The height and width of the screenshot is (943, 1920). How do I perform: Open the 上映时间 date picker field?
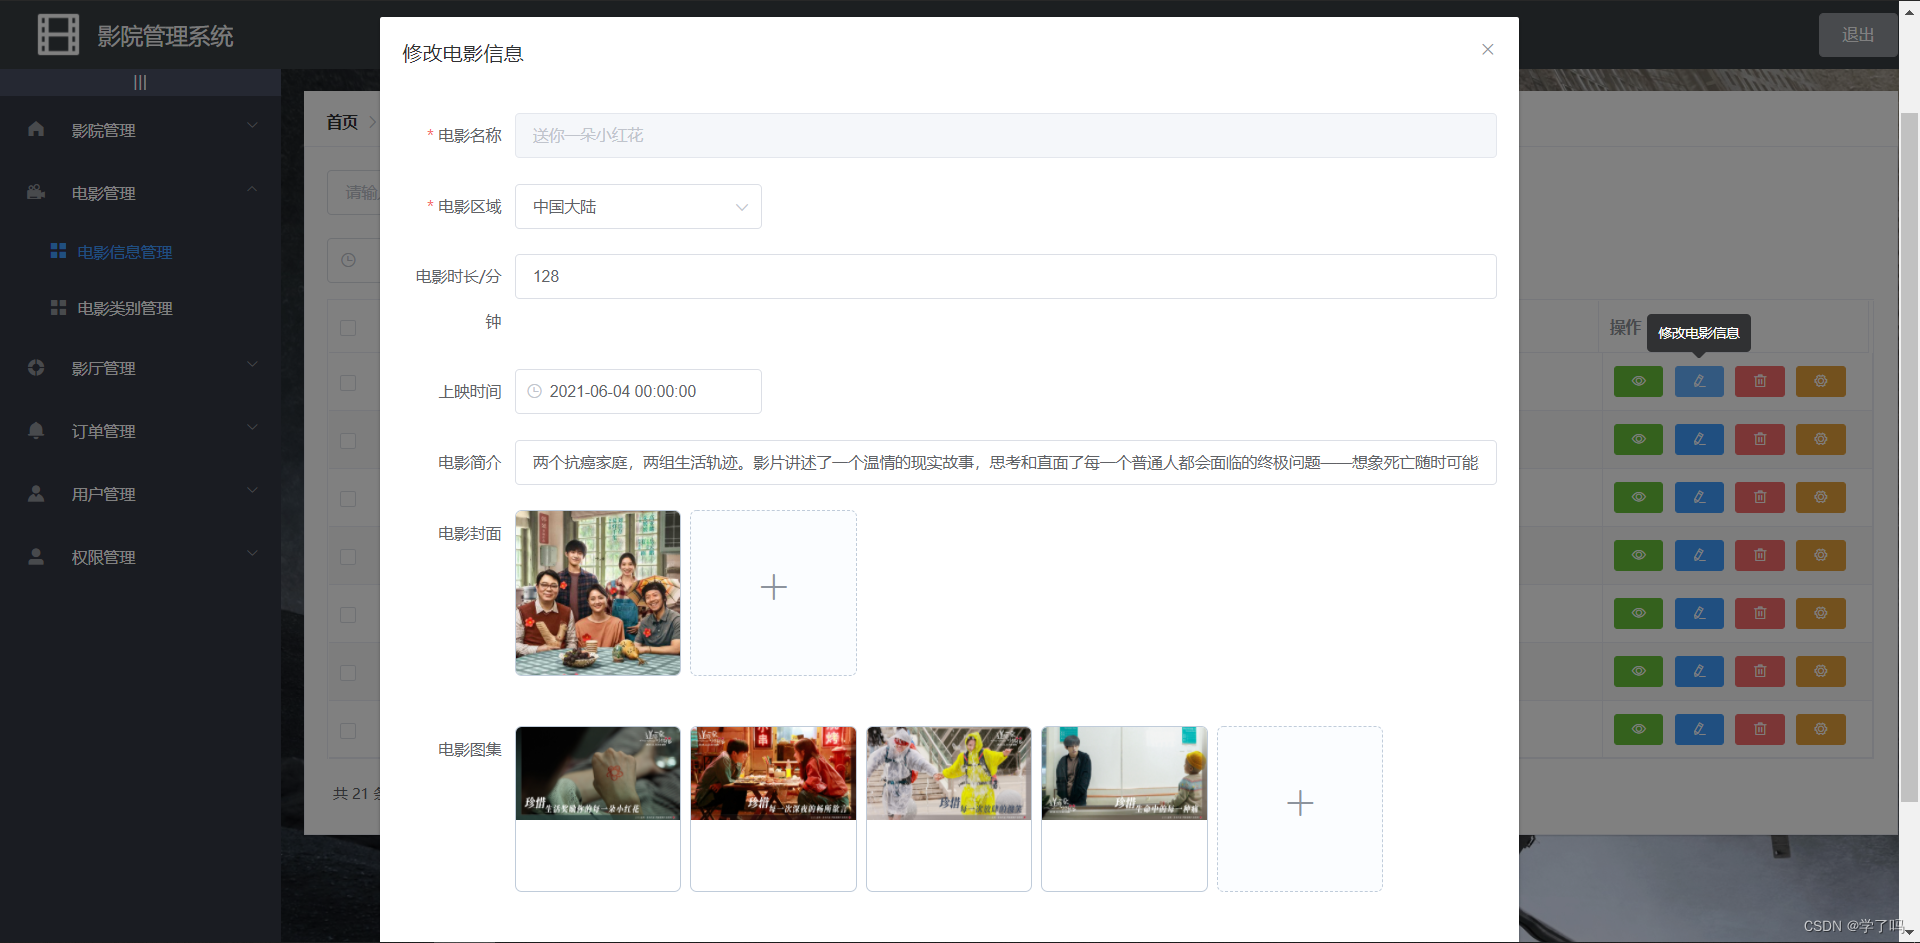click(x=638, y=391)
